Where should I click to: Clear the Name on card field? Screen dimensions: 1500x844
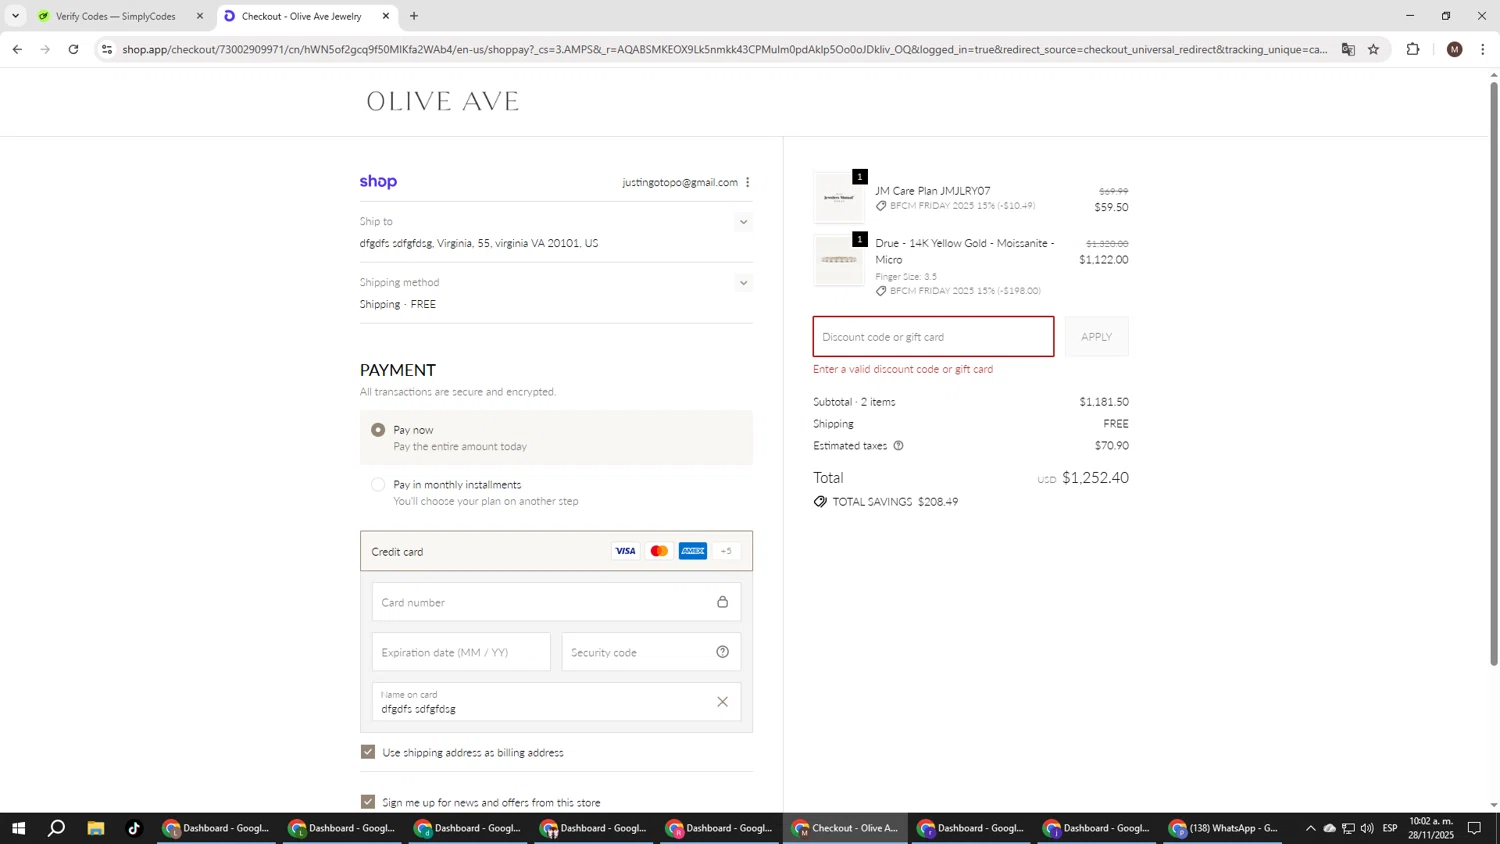point(722,702)
